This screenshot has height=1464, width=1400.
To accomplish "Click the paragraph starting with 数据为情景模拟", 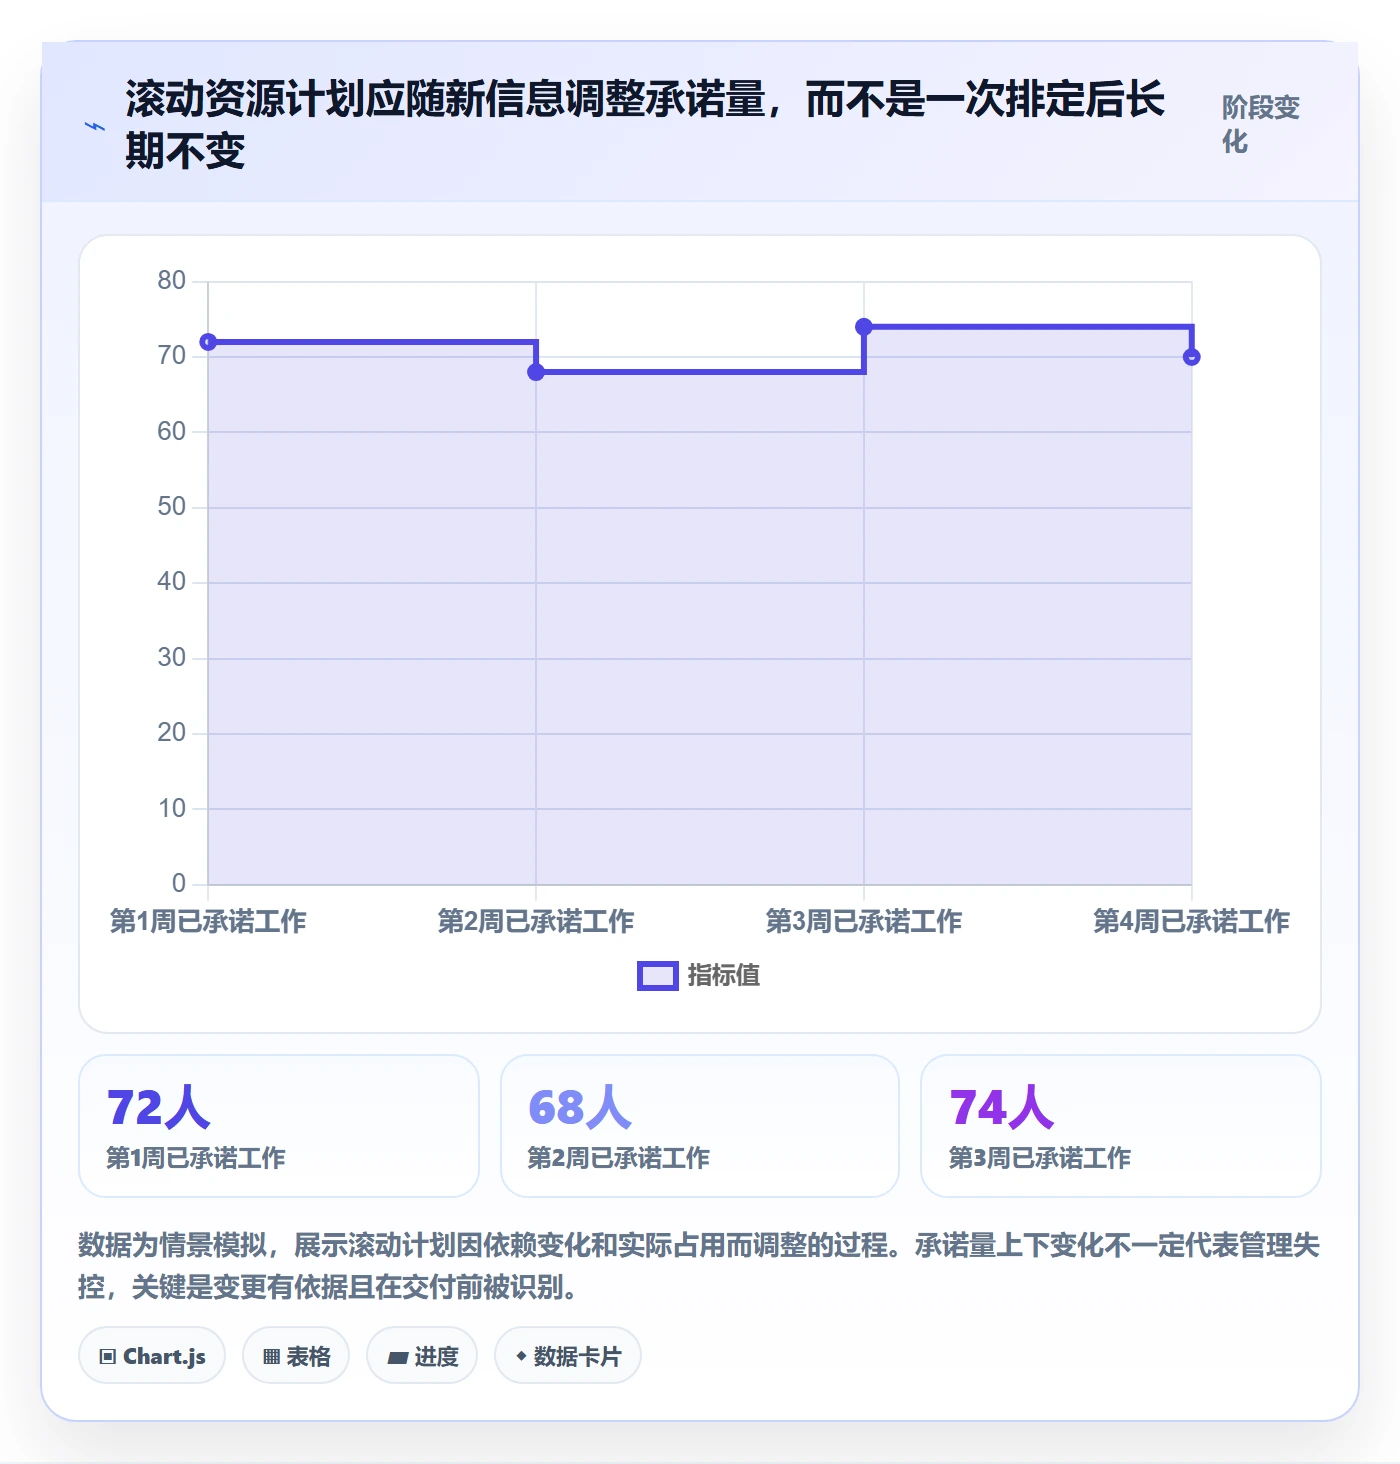I will 699,1266.
